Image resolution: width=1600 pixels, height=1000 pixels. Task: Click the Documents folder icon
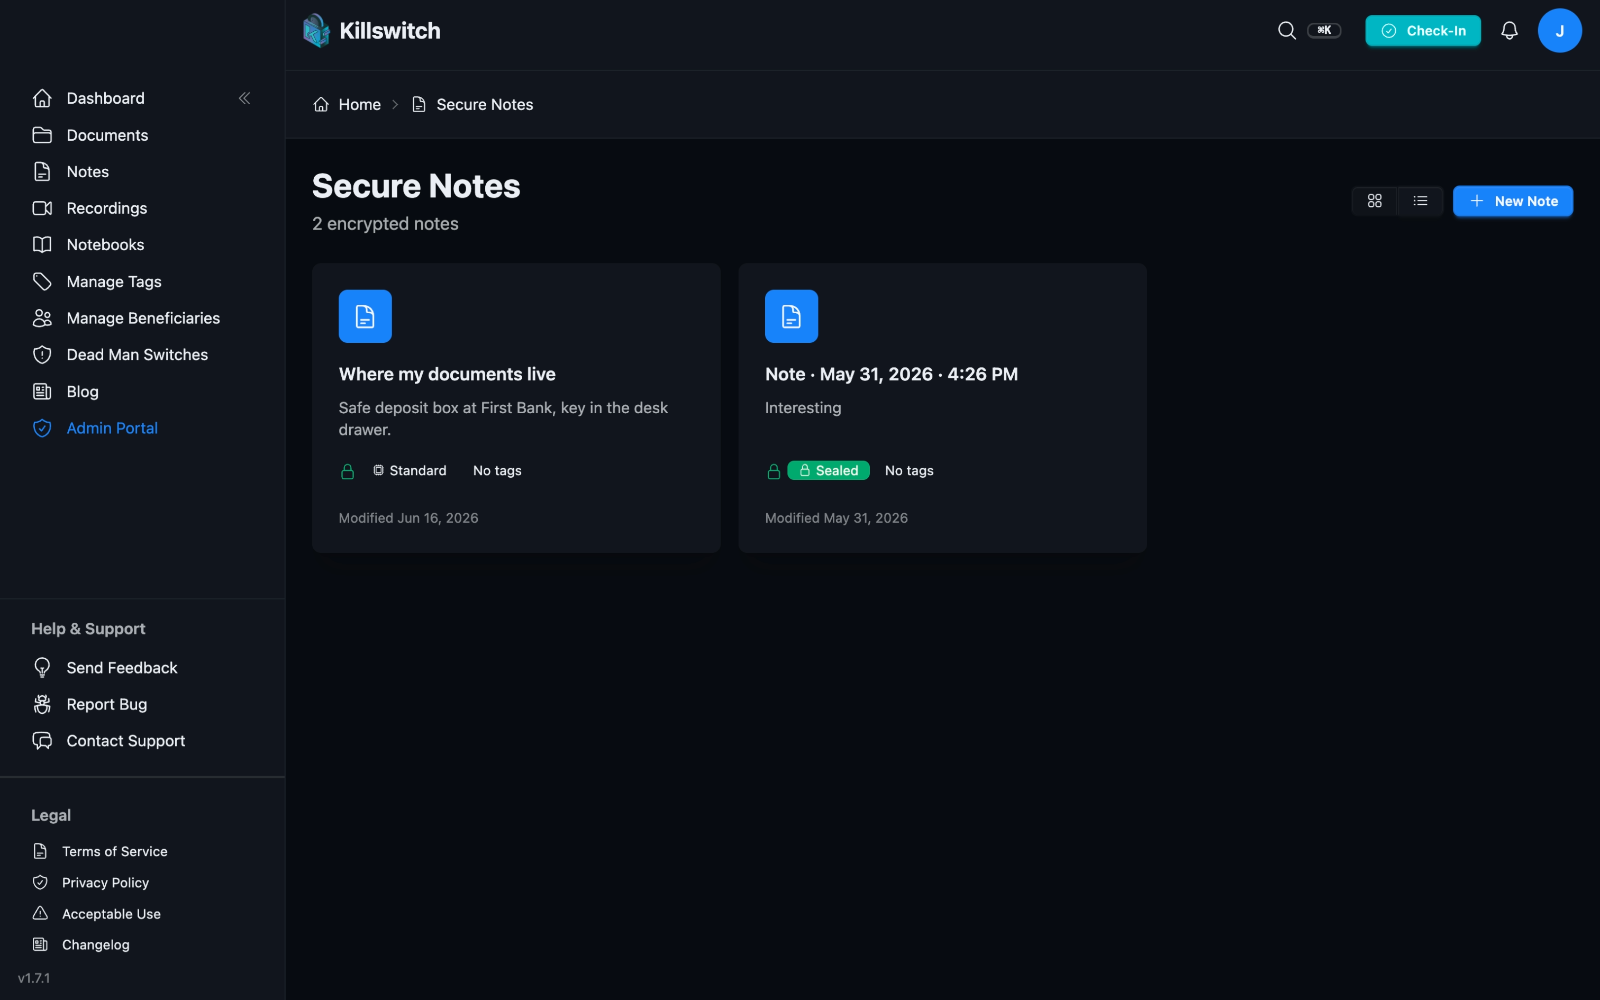(x=42, y=135)
